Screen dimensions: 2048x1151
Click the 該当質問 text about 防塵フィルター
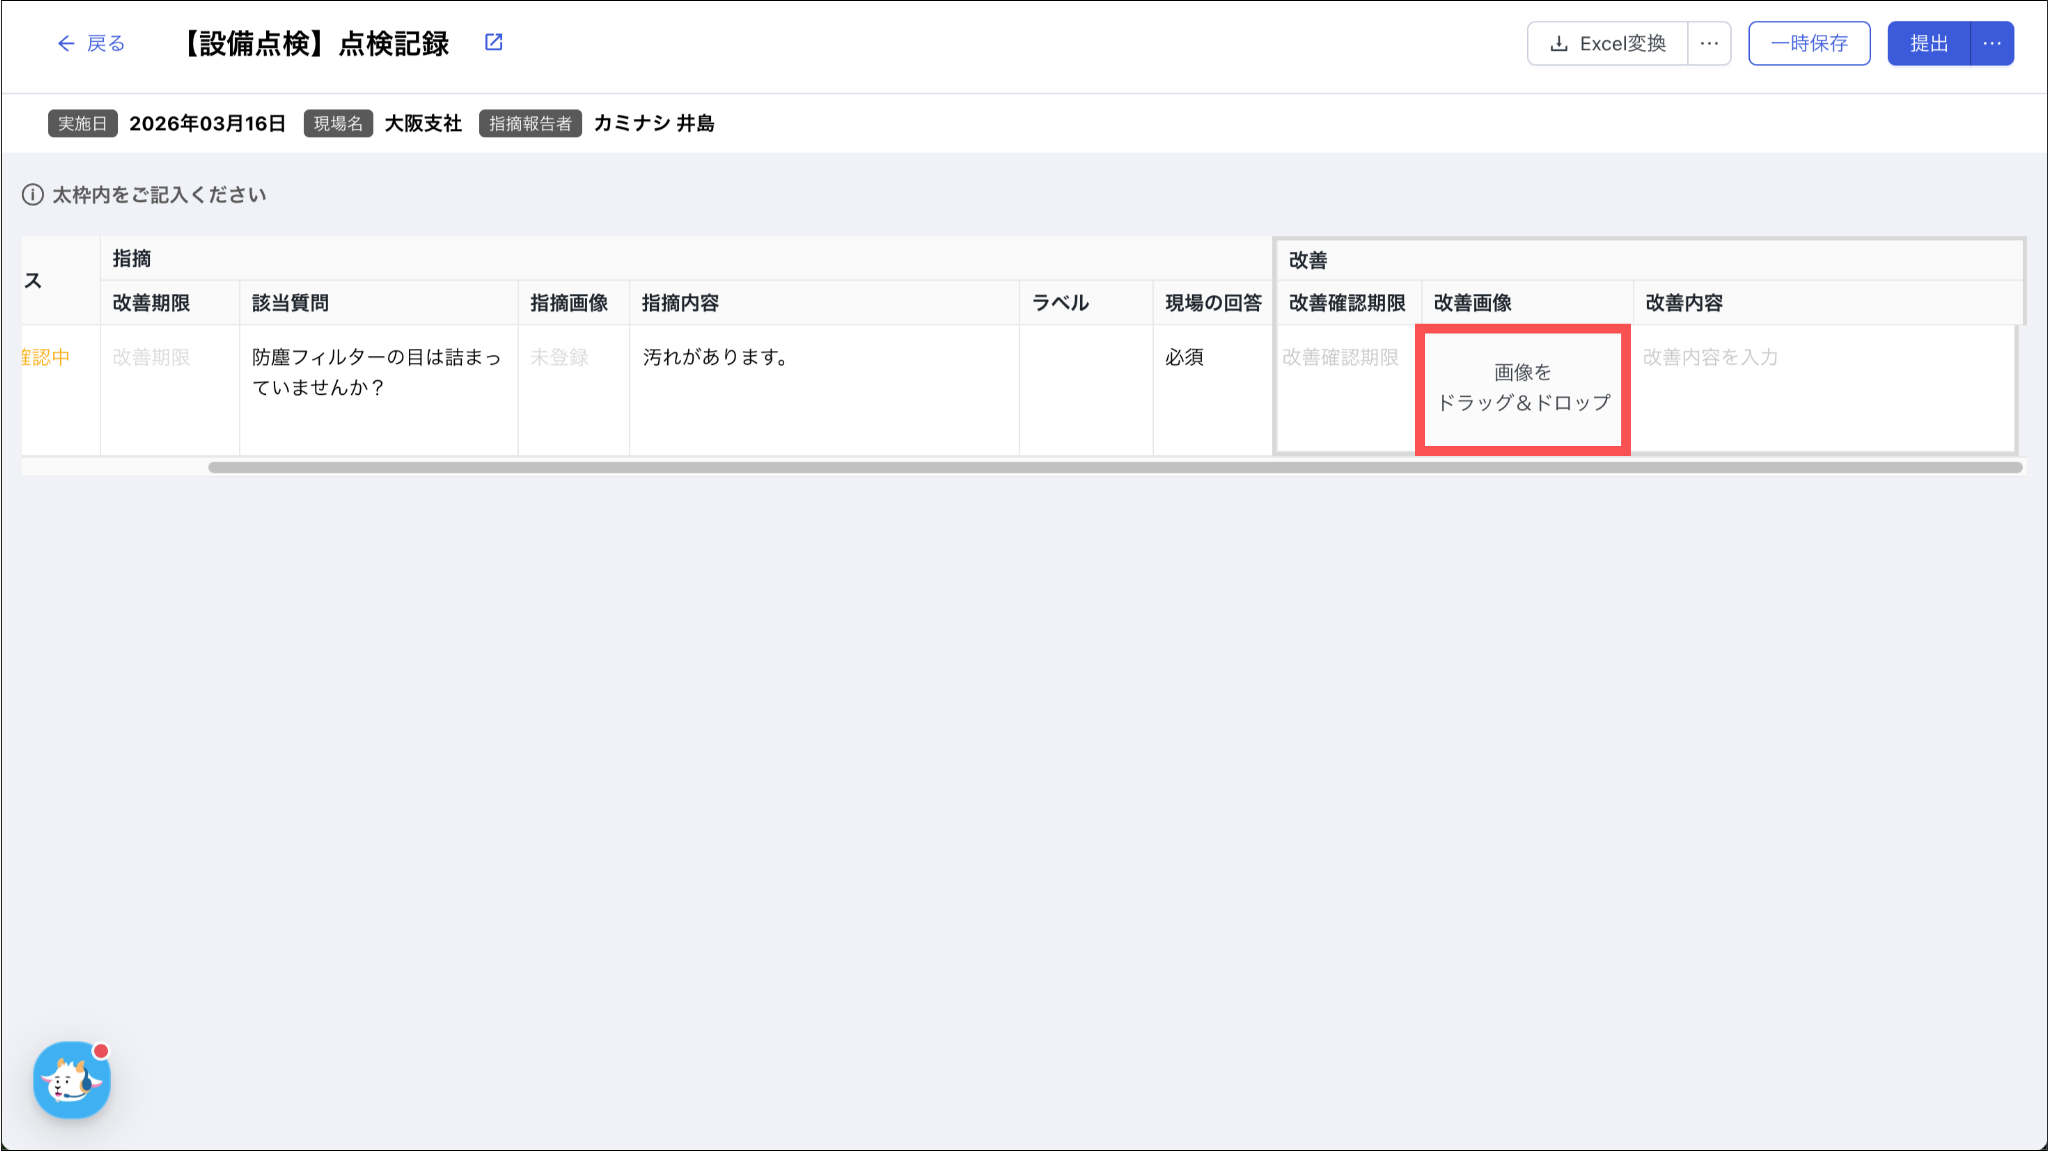375,372
